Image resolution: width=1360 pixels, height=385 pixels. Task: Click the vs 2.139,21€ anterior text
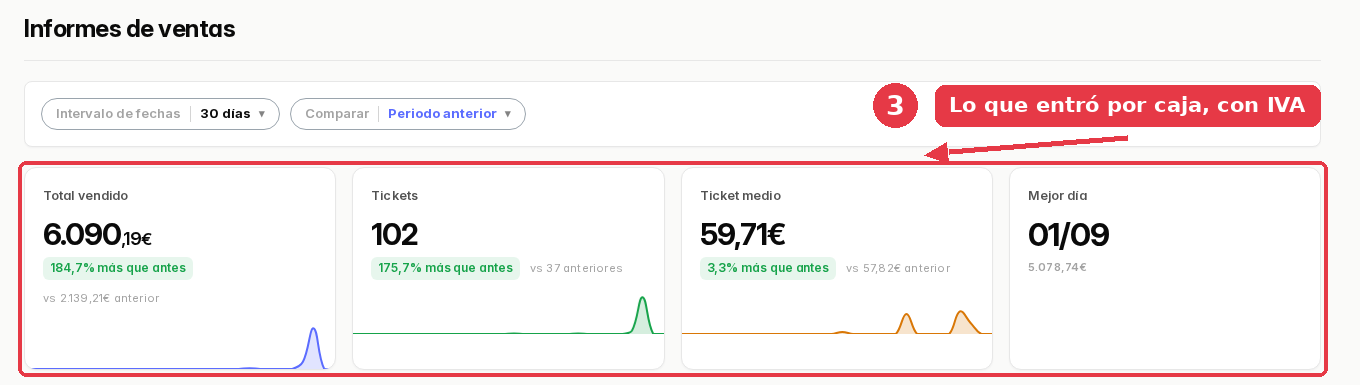pos(101,298)
